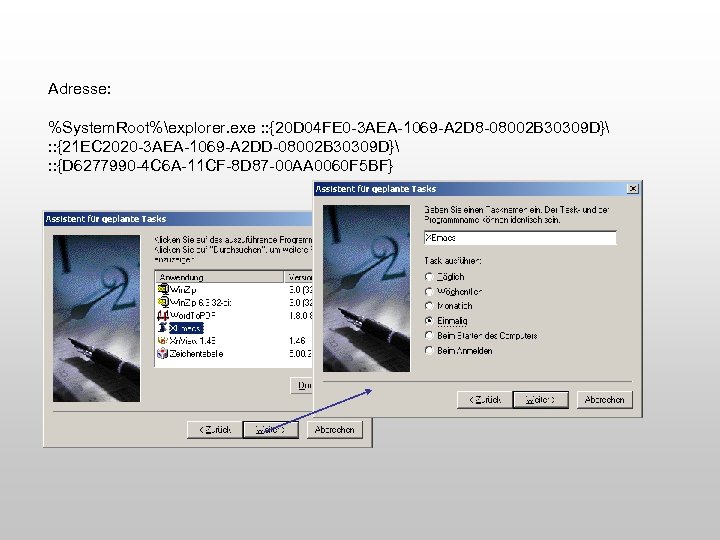The image size is (720, 540).
Task: Click Weiter in the front wizard dialog
Action: tap(540, 399)
